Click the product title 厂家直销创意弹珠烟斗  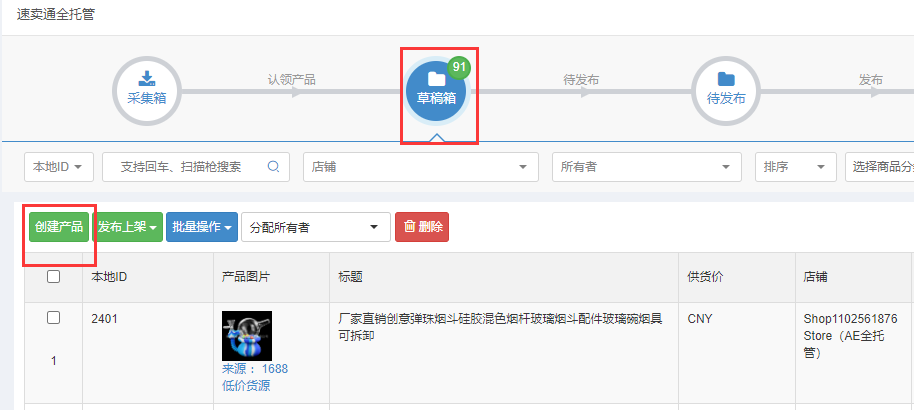[x=500, y=327]
